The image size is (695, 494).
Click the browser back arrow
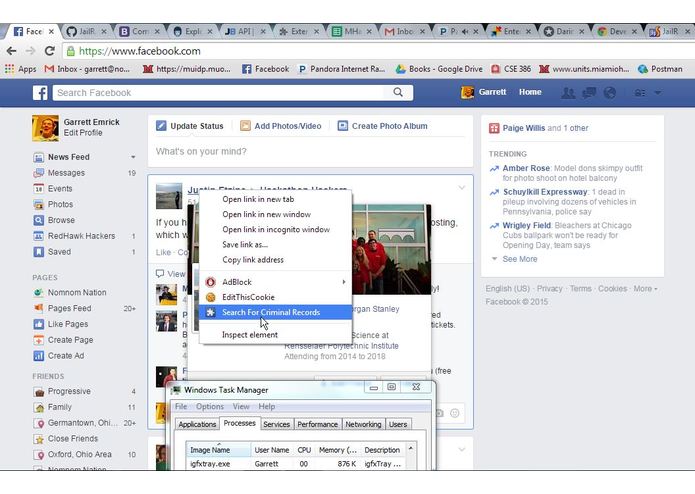pos(12,51)
